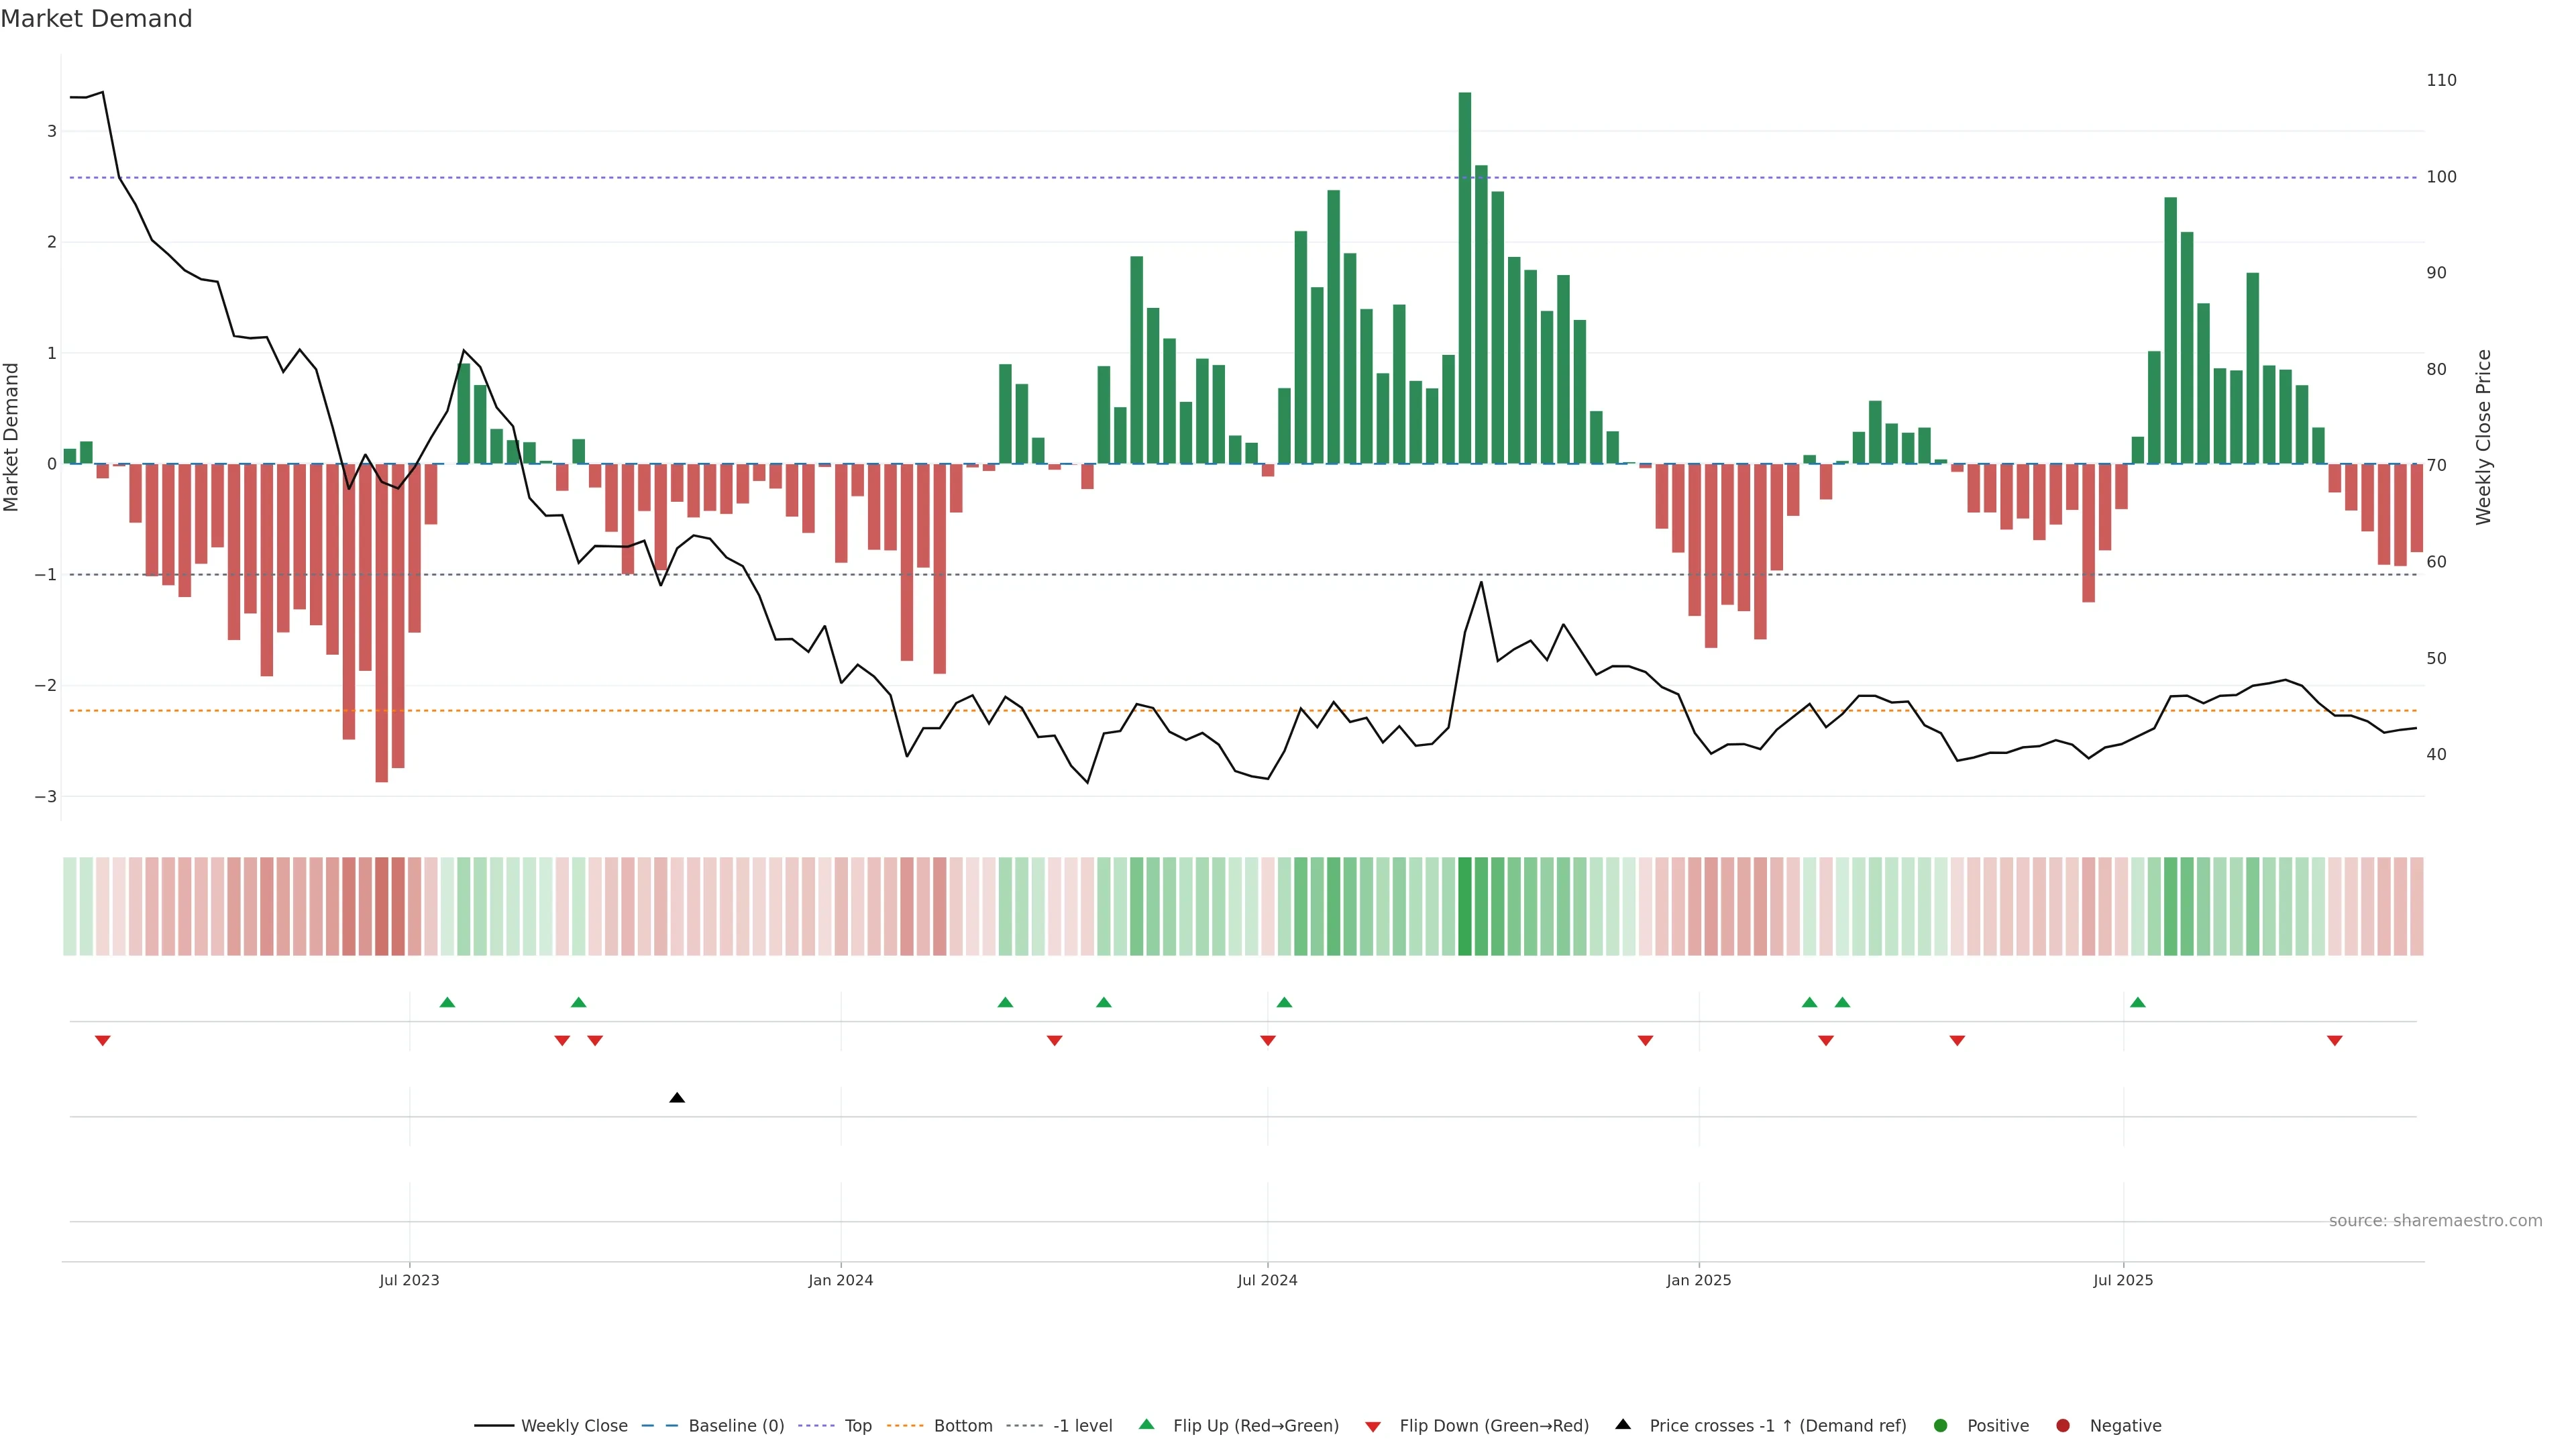Hide Flip Up (Red→Green) legend series
Screen dimensions: 2576x1449
(x=1255, y=1426)
